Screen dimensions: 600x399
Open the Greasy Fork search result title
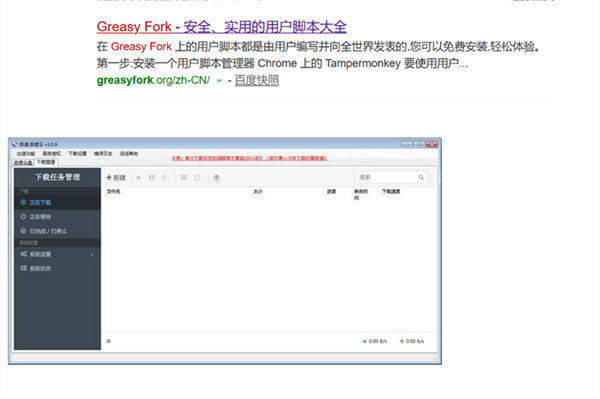click(x=222, y=26)
